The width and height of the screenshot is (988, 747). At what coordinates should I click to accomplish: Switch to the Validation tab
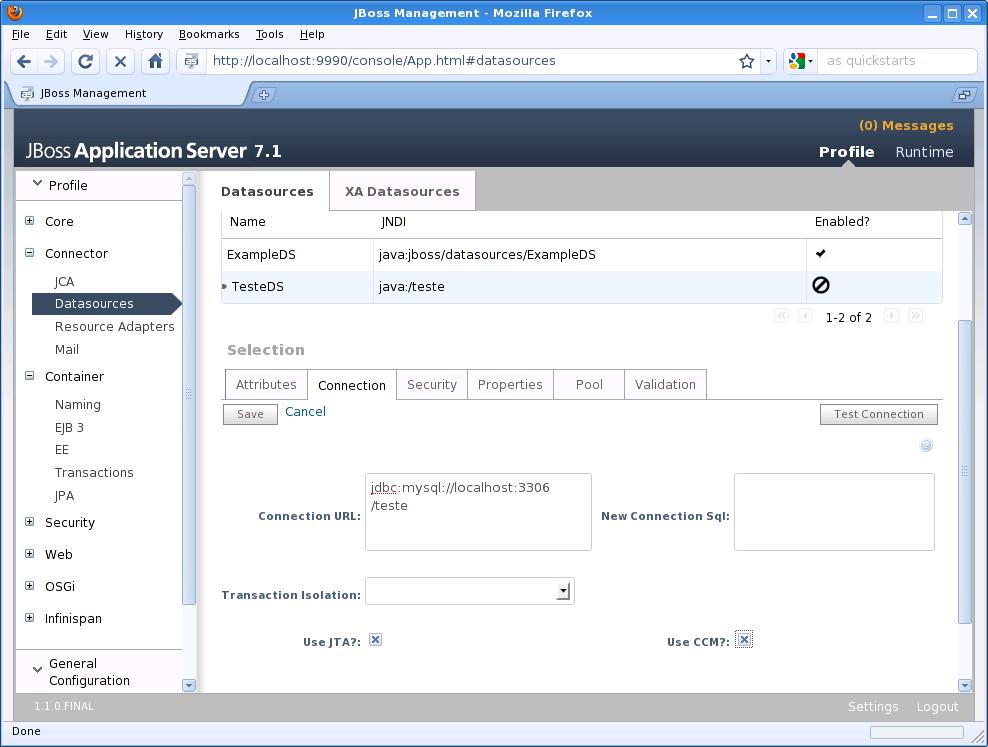pyautogui.click(x=665, y=384)
